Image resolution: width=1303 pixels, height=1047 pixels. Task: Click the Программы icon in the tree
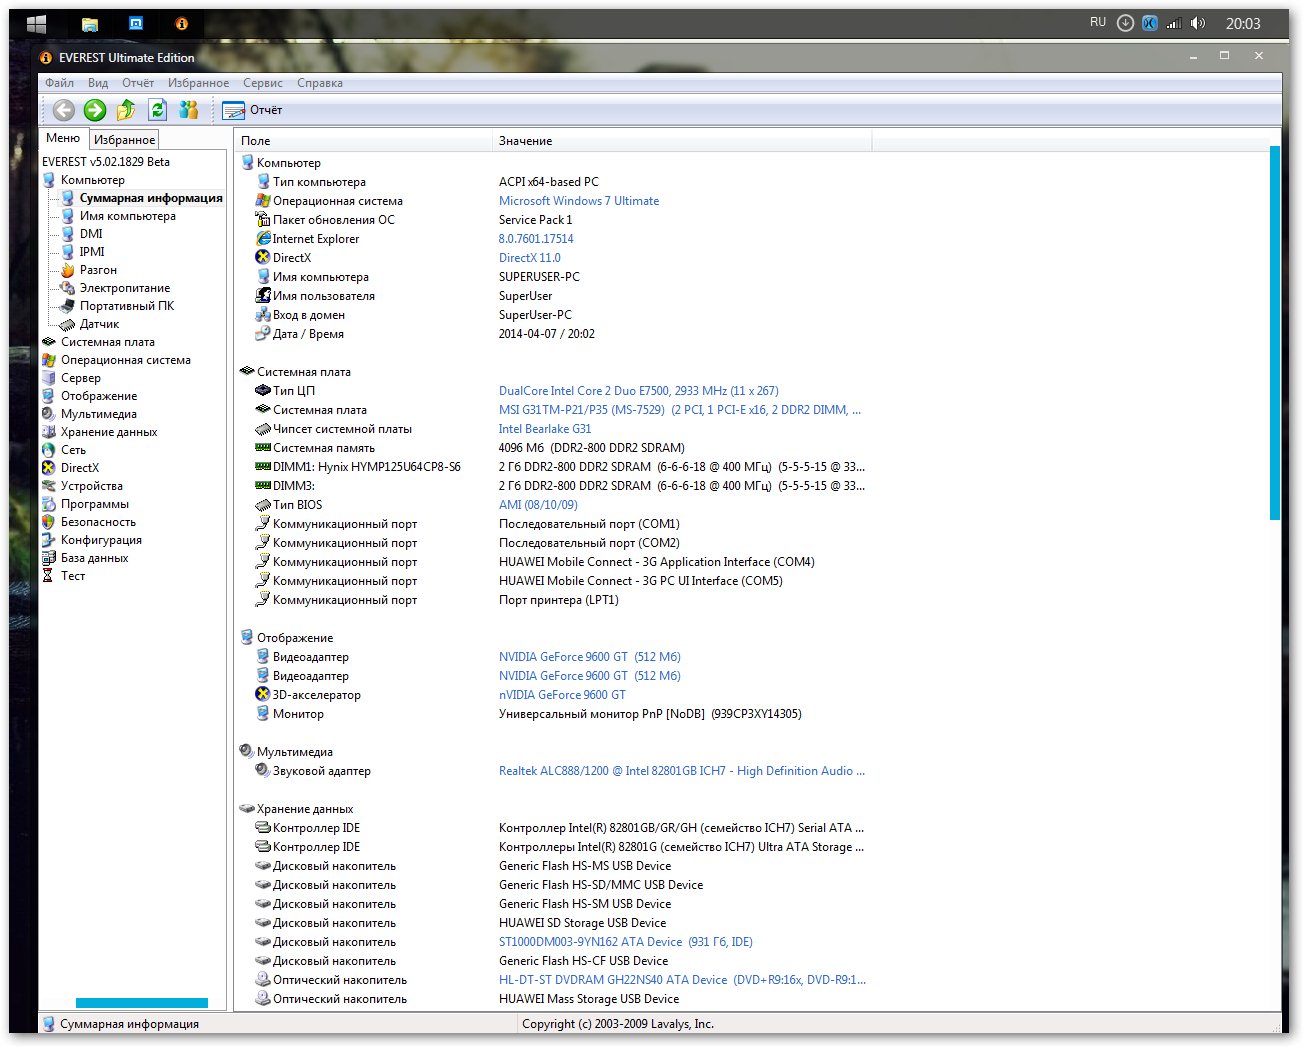48,504
